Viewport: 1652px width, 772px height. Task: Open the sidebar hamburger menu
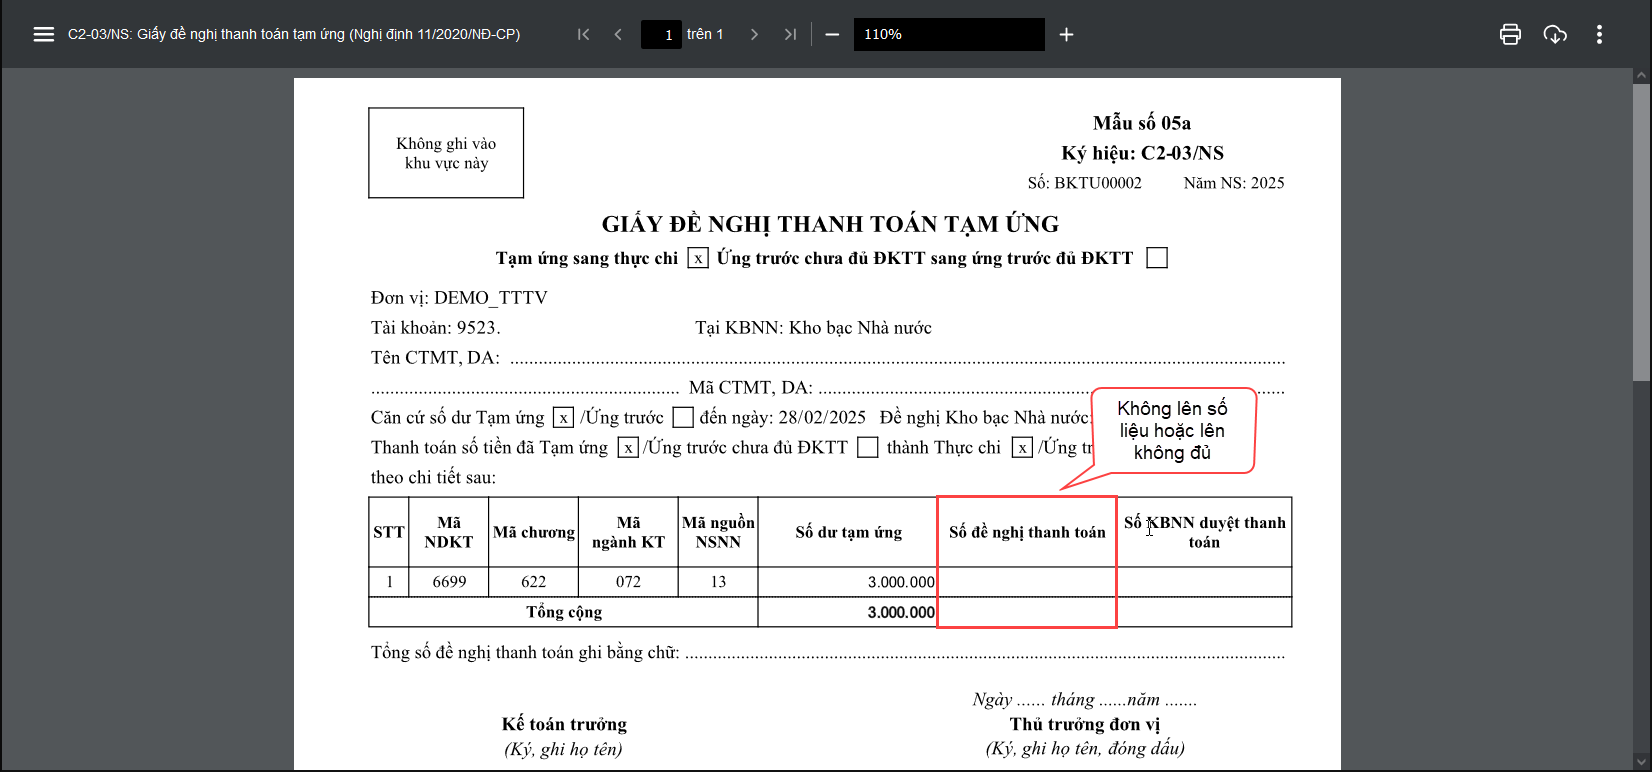[43, 34]
